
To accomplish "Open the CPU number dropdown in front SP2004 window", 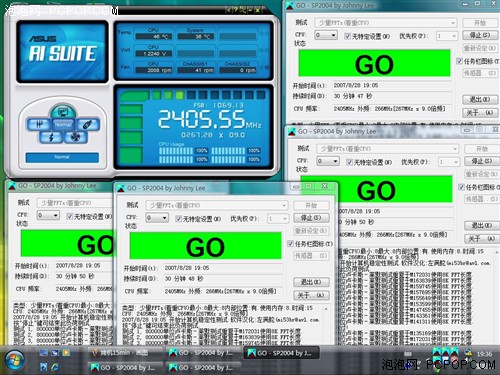I will [x=157, y=218].
